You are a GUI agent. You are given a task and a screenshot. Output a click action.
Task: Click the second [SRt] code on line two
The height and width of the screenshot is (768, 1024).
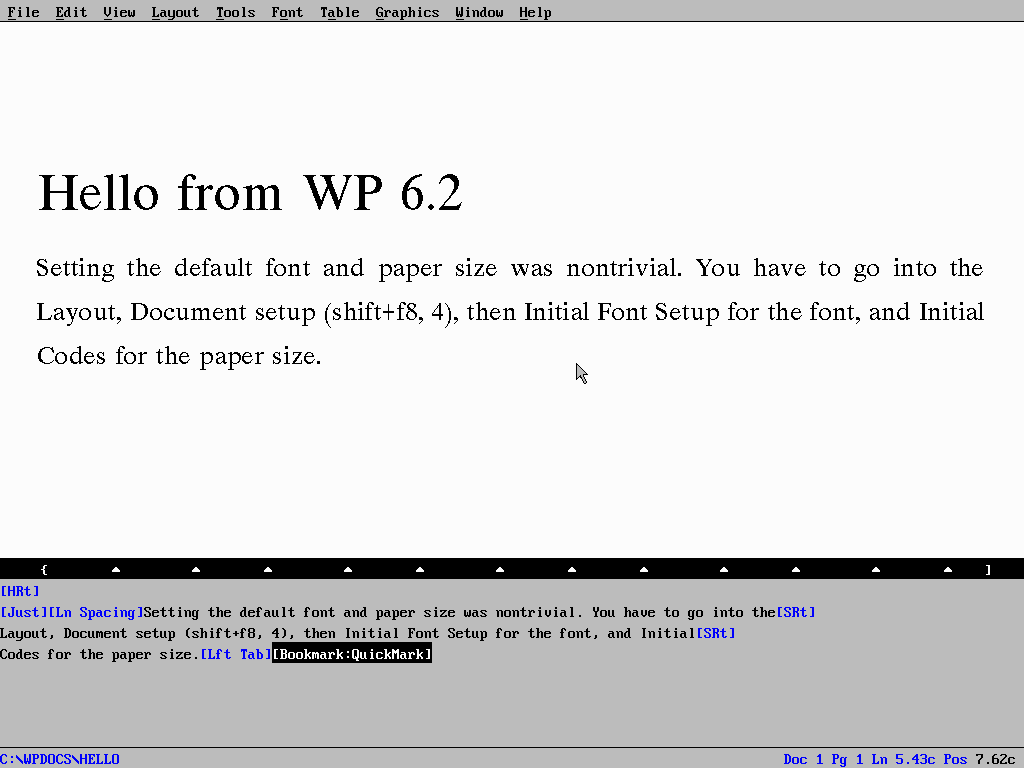click(716, 633)
